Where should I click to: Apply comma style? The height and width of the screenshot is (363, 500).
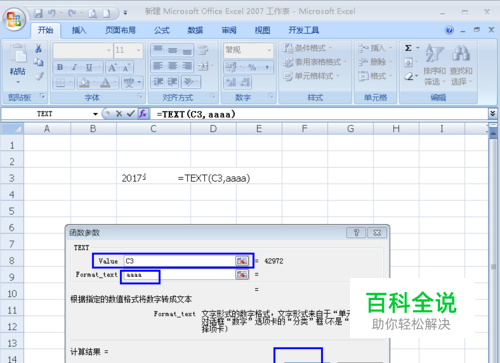pyautogui.click(x=267, y=67)
